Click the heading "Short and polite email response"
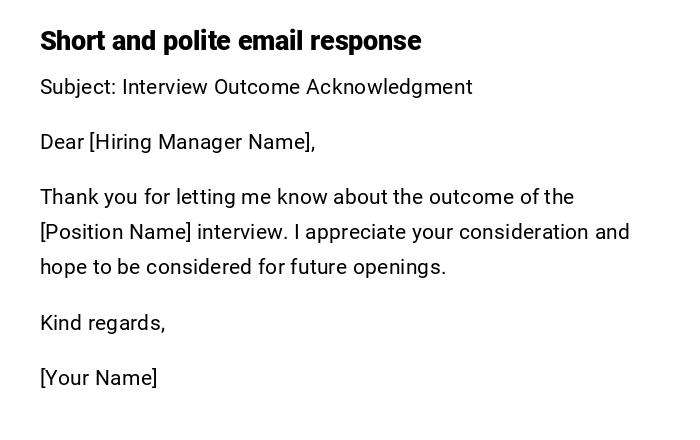 click(x=230, y=41)
